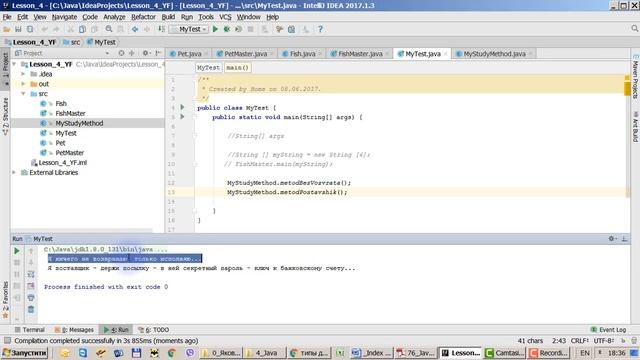The width and height of the screenshot is (640, 360).
Task: Open the UTF-8 encoding selector
Action: pos(604,341)
